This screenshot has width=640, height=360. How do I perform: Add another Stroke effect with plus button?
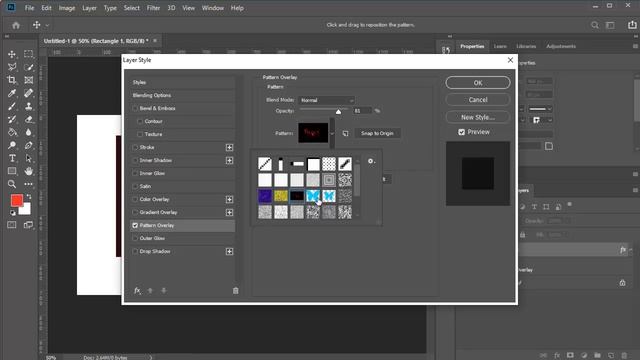pyautogui.click(x=229, y=147)
